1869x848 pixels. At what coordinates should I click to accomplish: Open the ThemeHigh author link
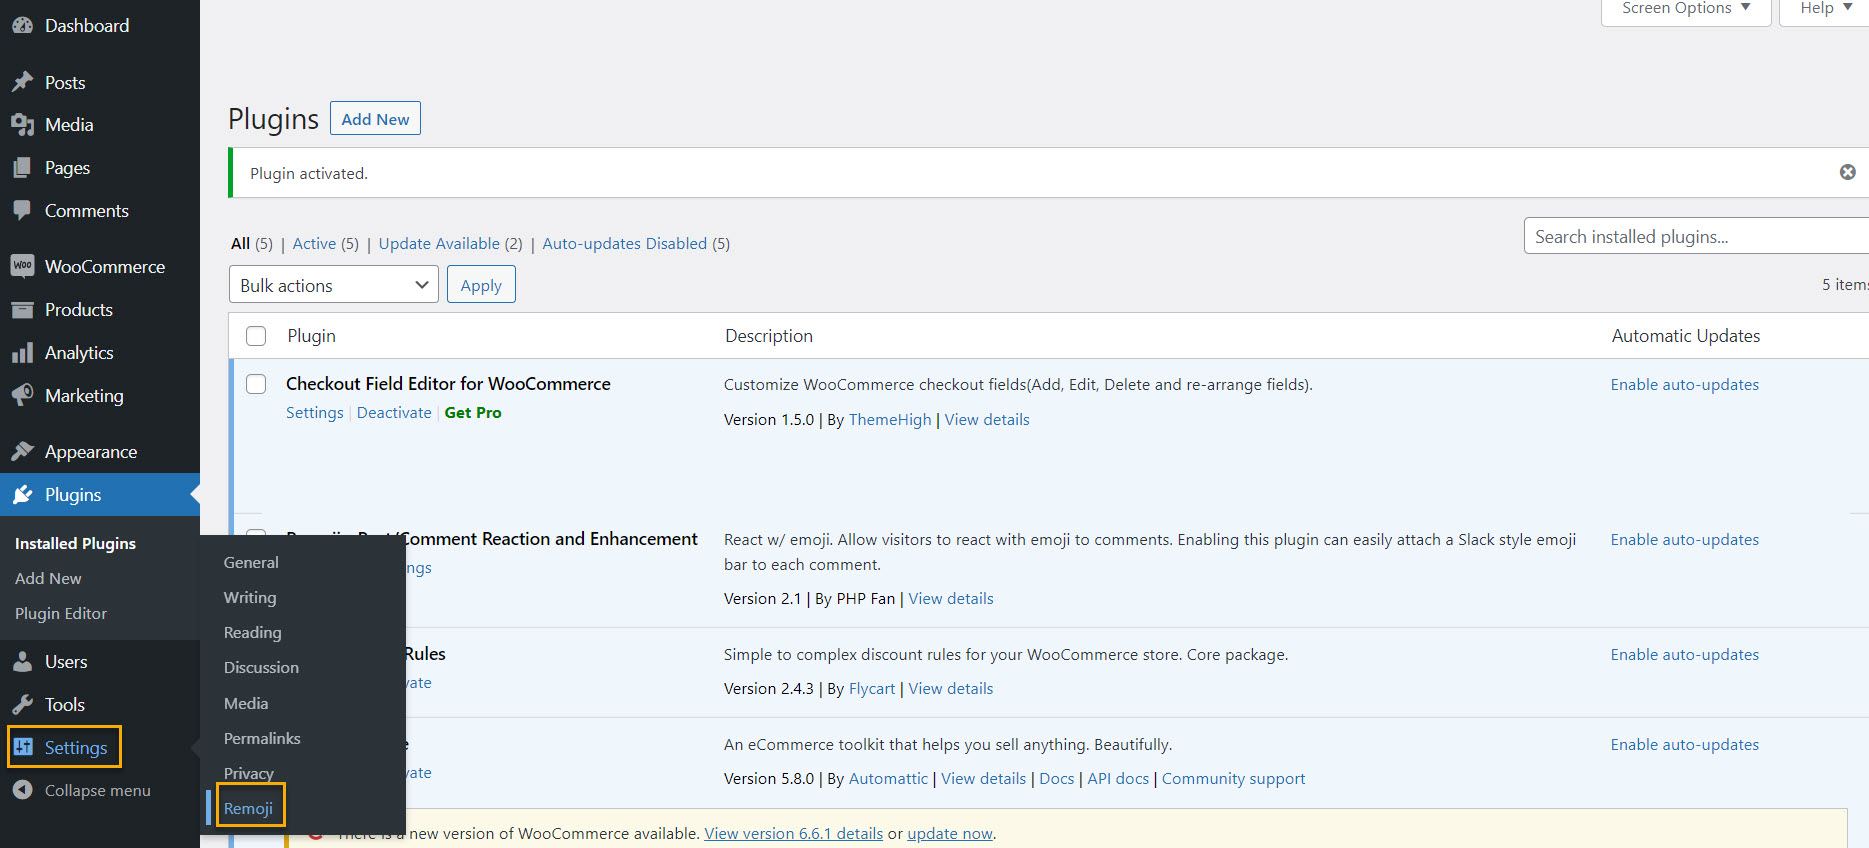point(890,420)
